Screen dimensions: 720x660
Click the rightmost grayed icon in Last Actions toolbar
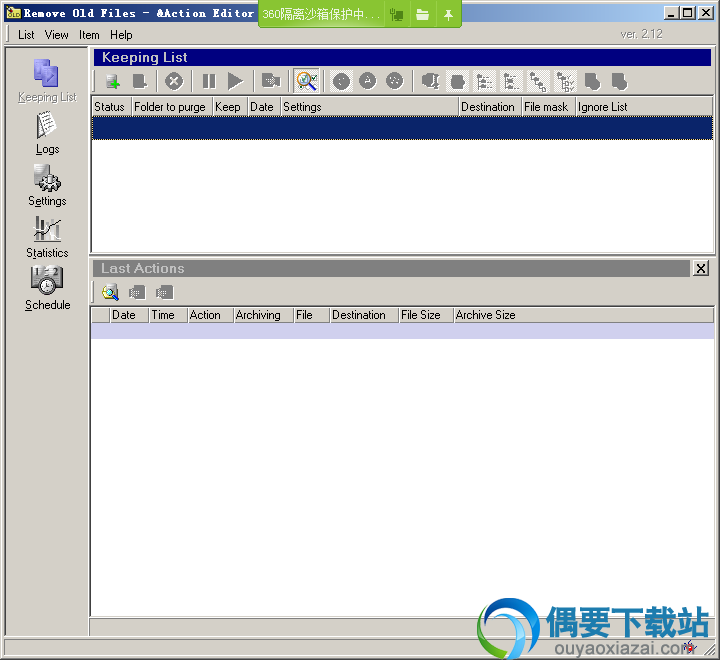click(x=164, y=293)
